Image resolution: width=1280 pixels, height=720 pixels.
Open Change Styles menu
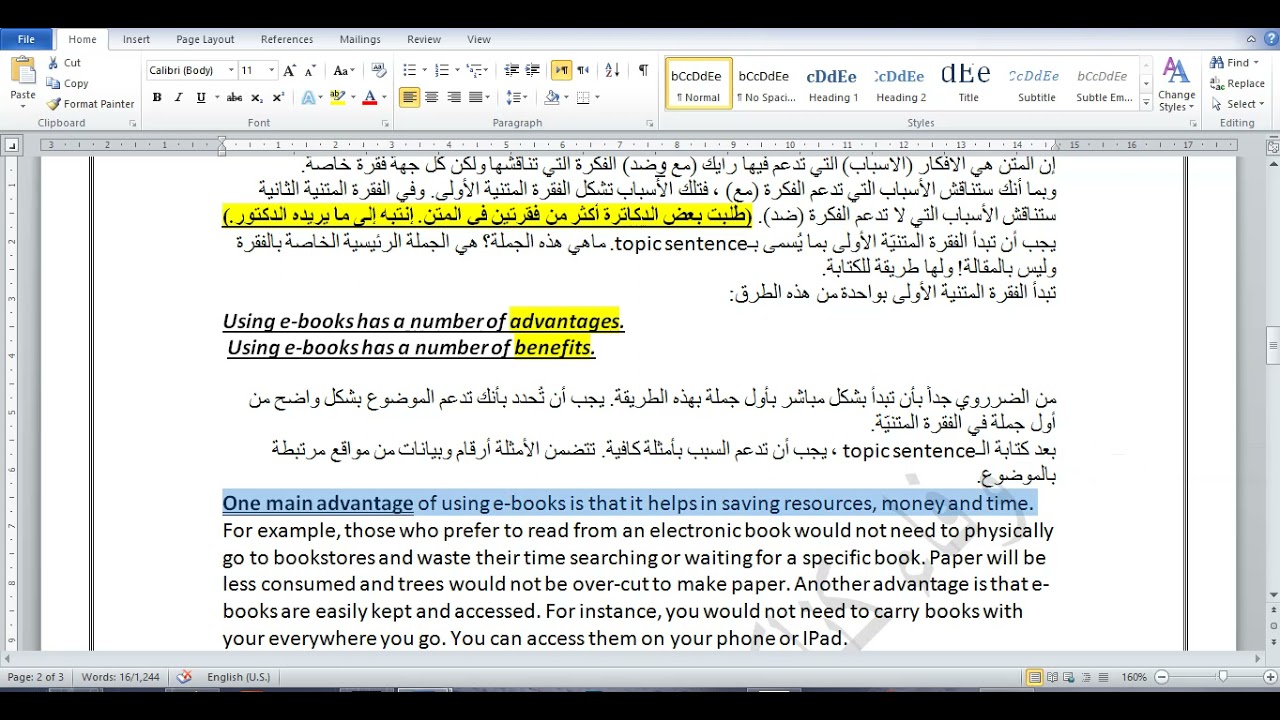1177,86
